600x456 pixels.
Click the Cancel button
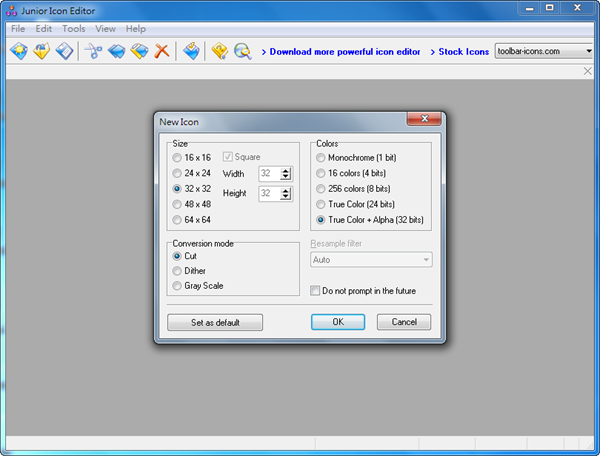click(404, 322)
